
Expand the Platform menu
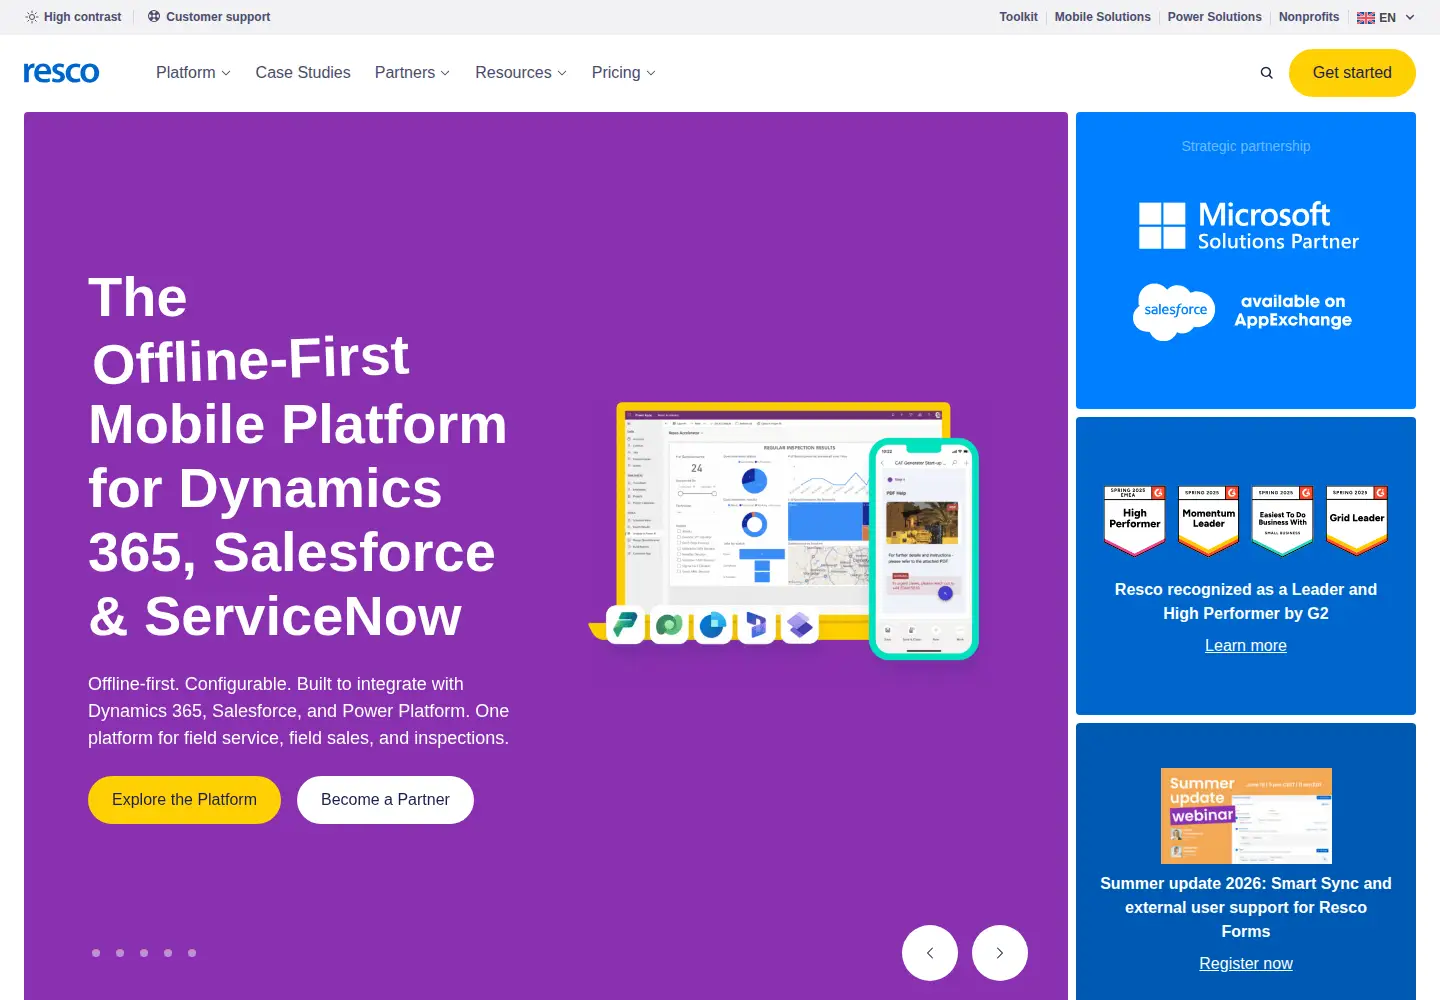[x=193, y=73]
